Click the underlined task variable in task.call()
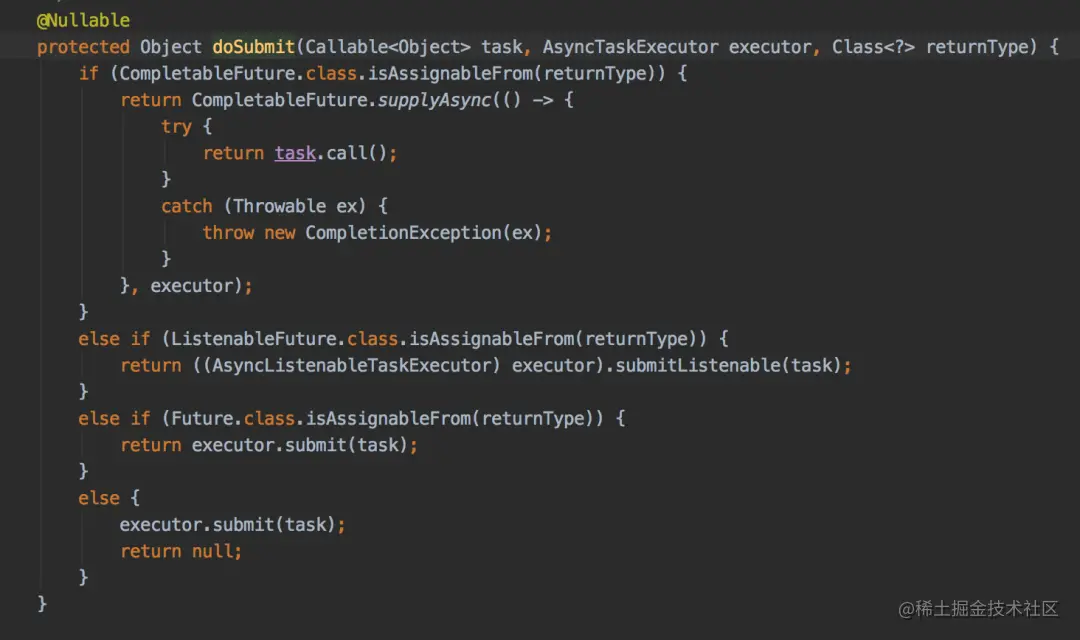Viewport: 1080px width, 640px height. click(x=295, y=153)
